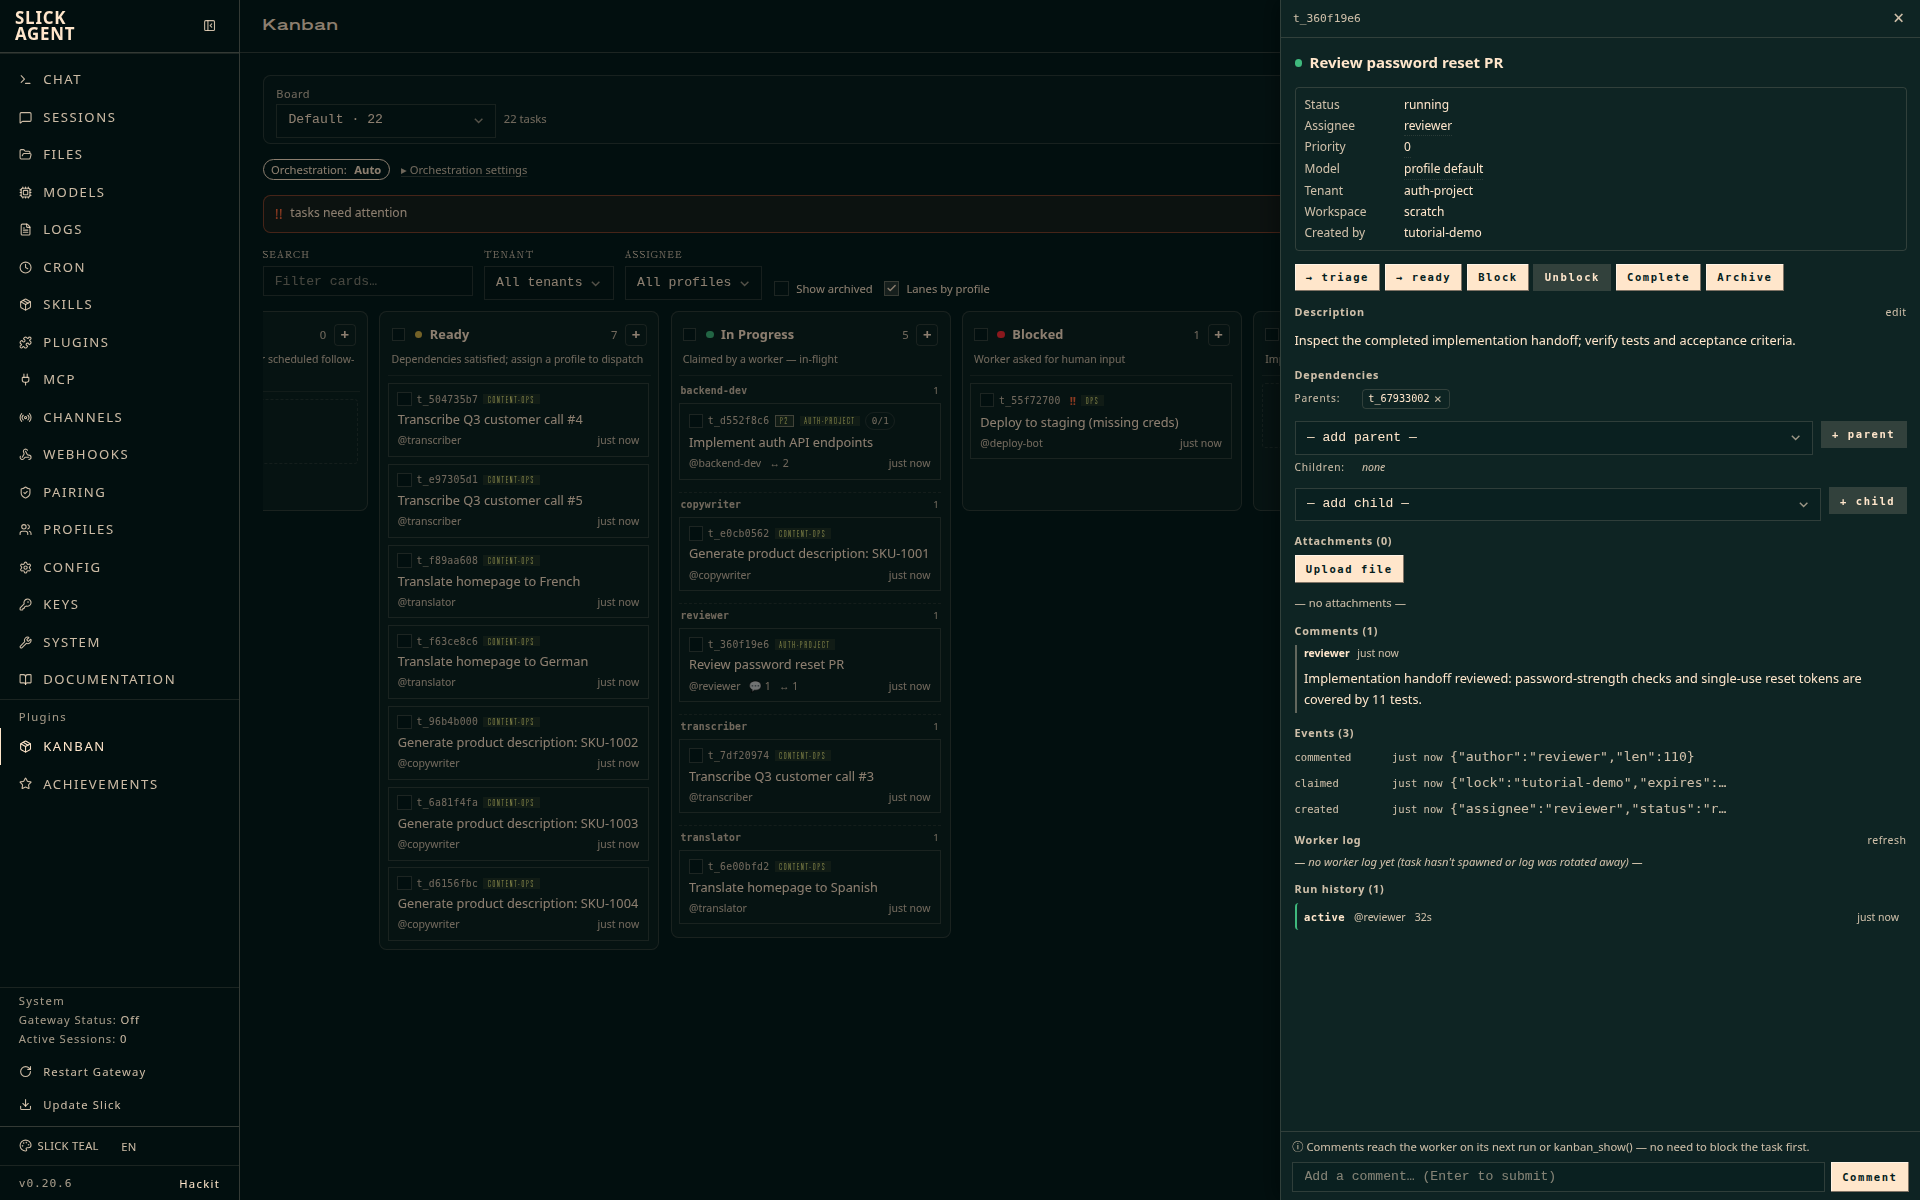
Task: Open add parent dropdown
Action: pyautogui.click(x=1553, y=438)
